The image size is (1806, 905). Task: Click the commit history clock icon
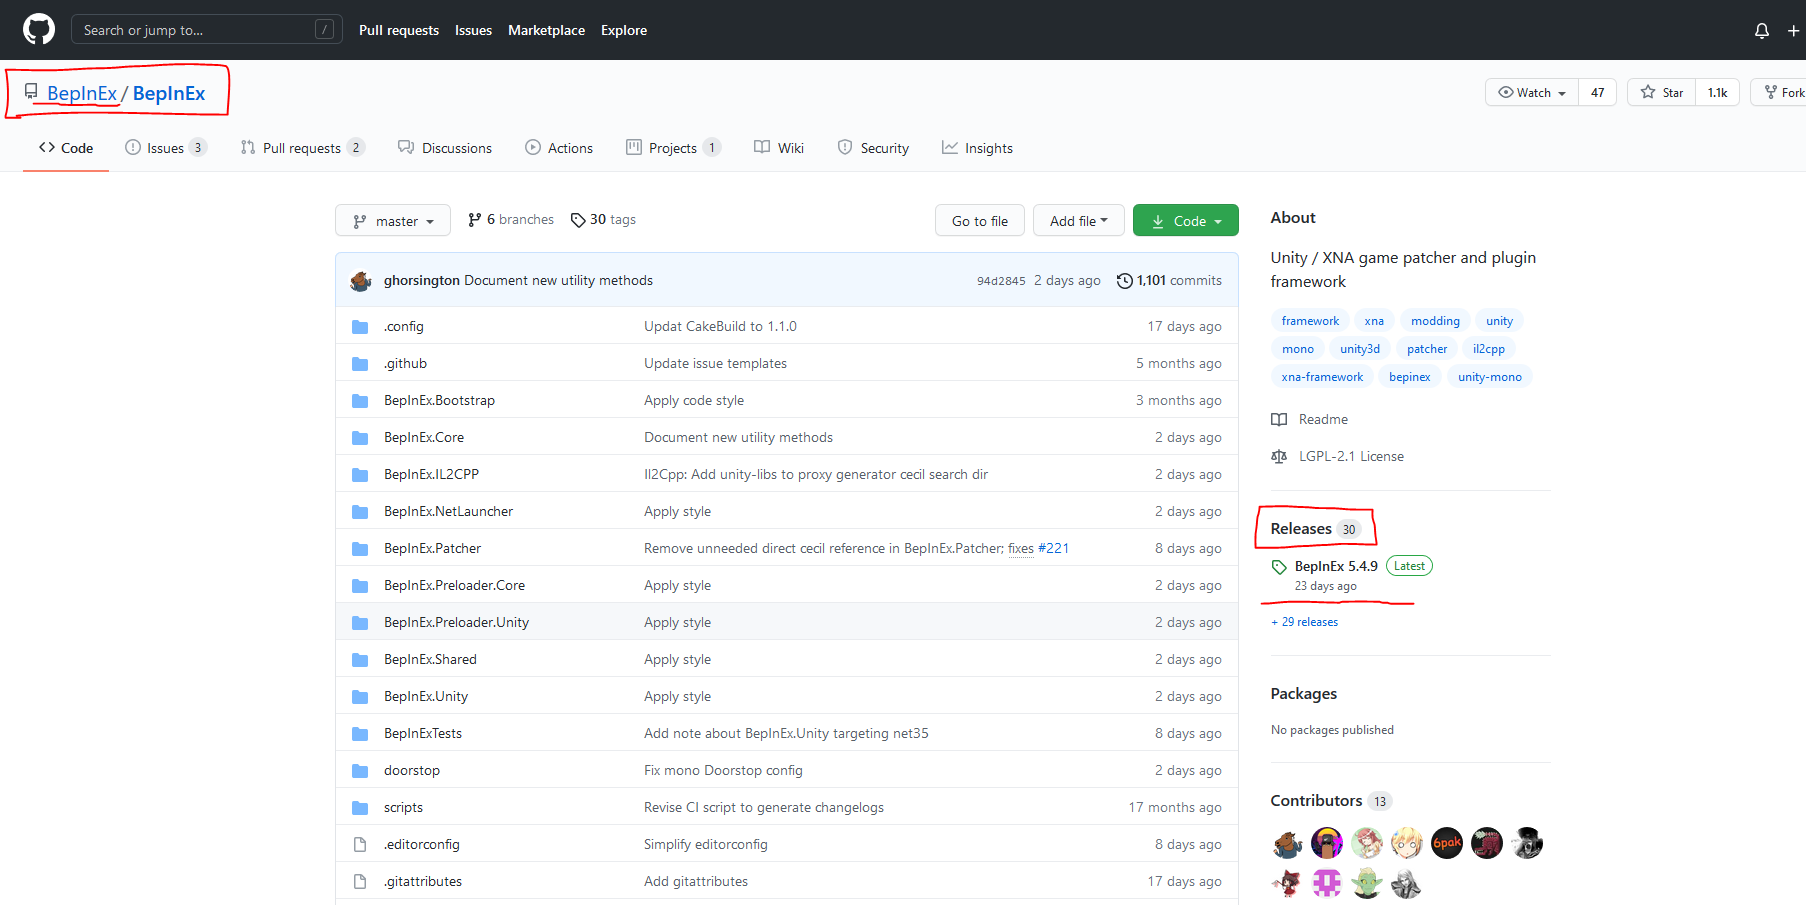point(1125,281)
